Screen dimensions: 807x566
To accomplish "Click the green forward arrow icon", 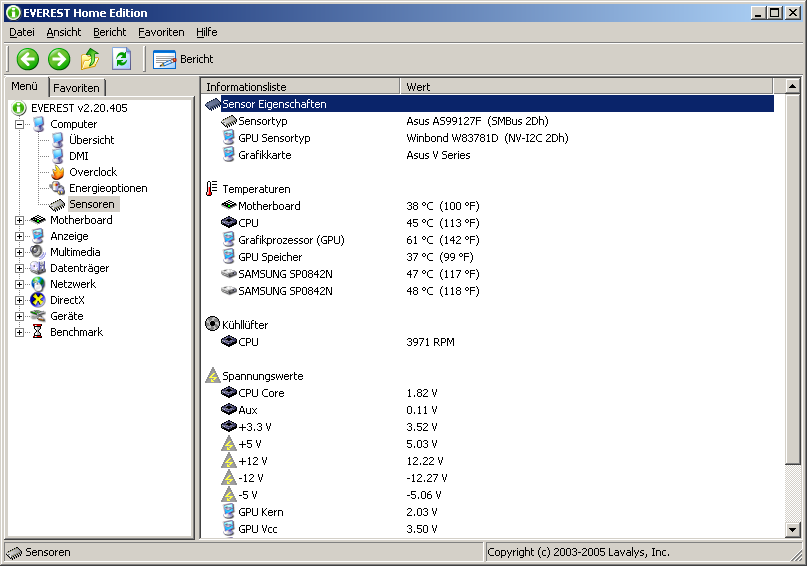I will pyautogui.click(x=59, y=59).
